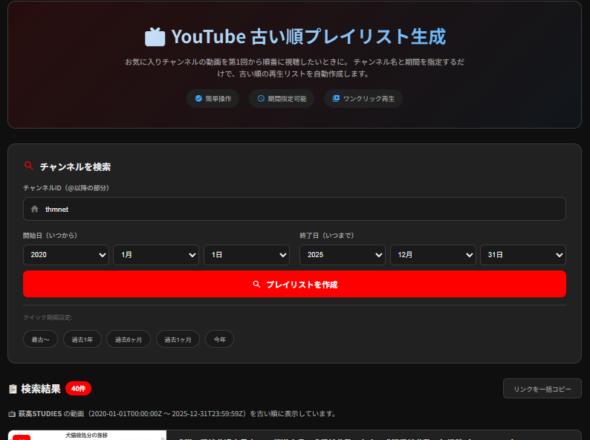Open the start day dropdown showing 1日
590x440 pixels.
pos(246,255)
